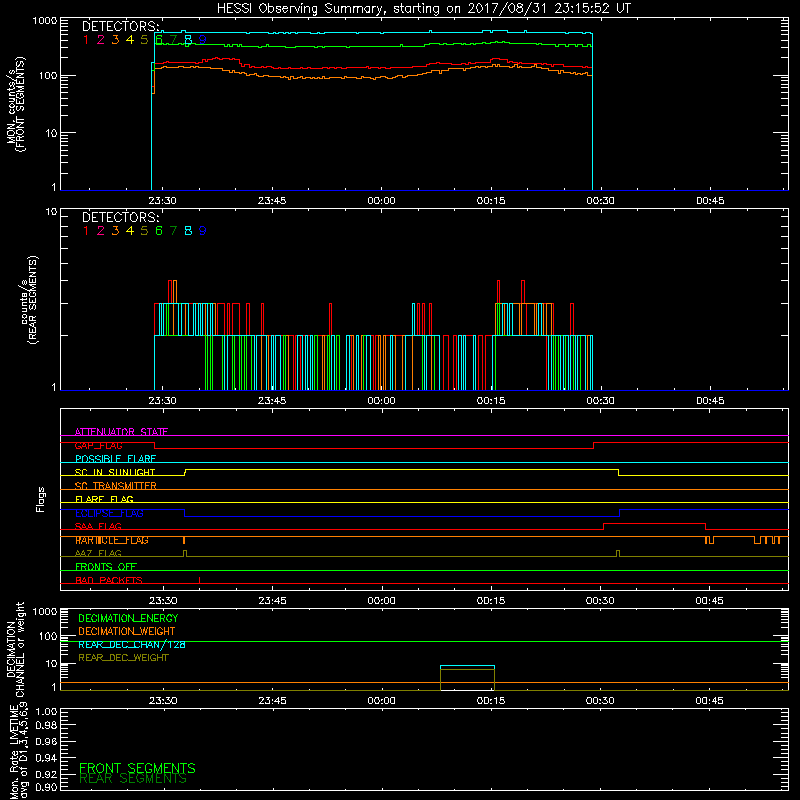This screenshot has height=800, width=800.
Task: Click the 0.94 tick on livetime axis
Action: pyautogui.click(x=46, y=758)
